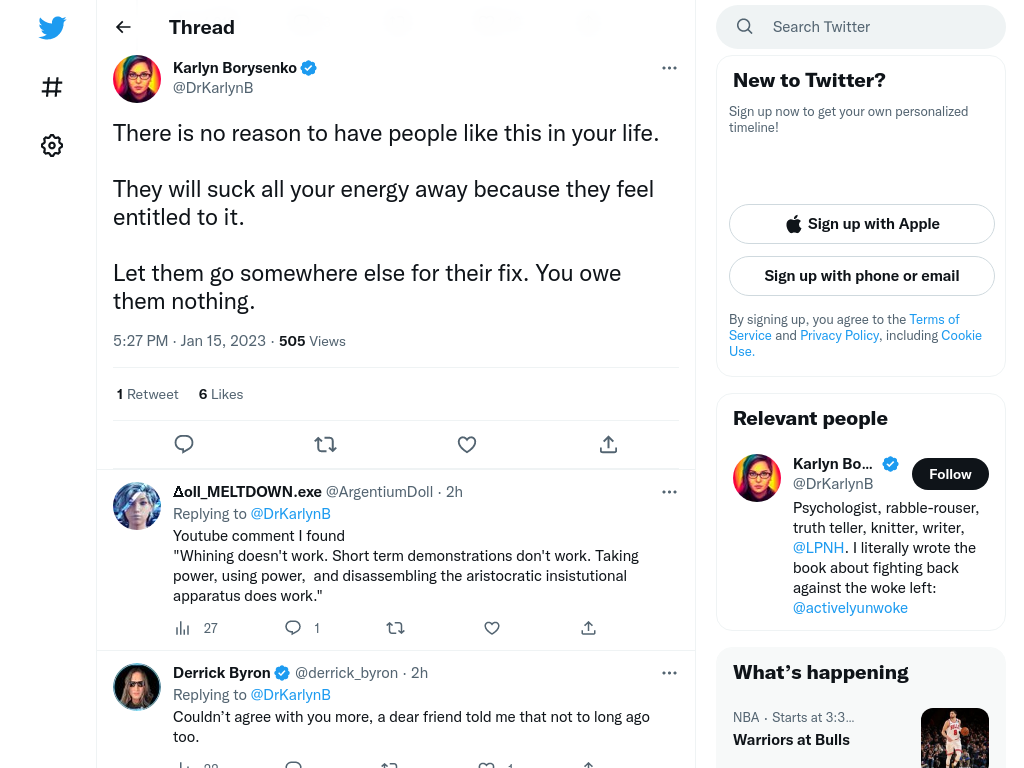Reply to Karlyn Borysenko's main tweet

pyautogui.click(x=184, y=444)
